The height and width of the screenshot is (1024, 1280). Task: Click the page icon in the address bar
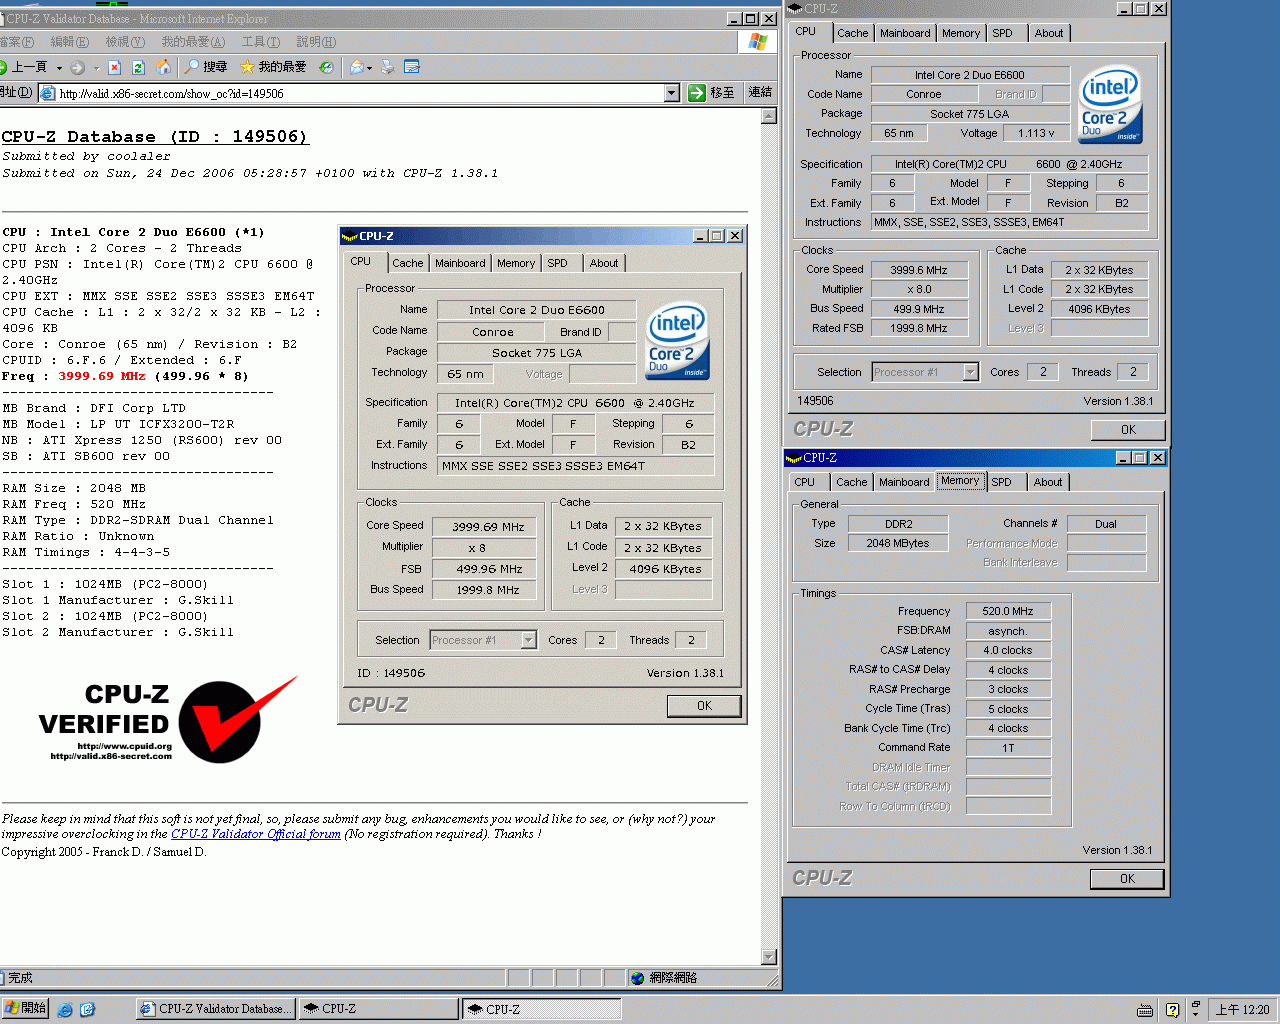coord(47,93)
